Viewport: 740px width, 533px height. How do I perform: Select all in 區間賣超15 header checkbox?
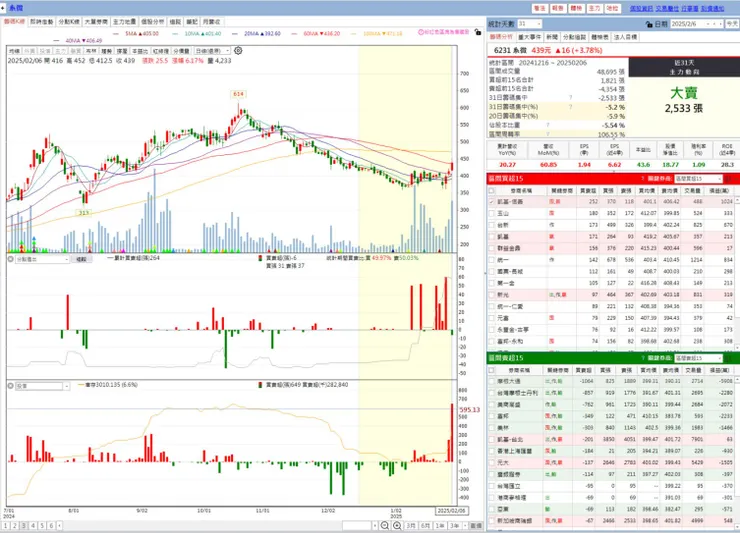point(491,370)
